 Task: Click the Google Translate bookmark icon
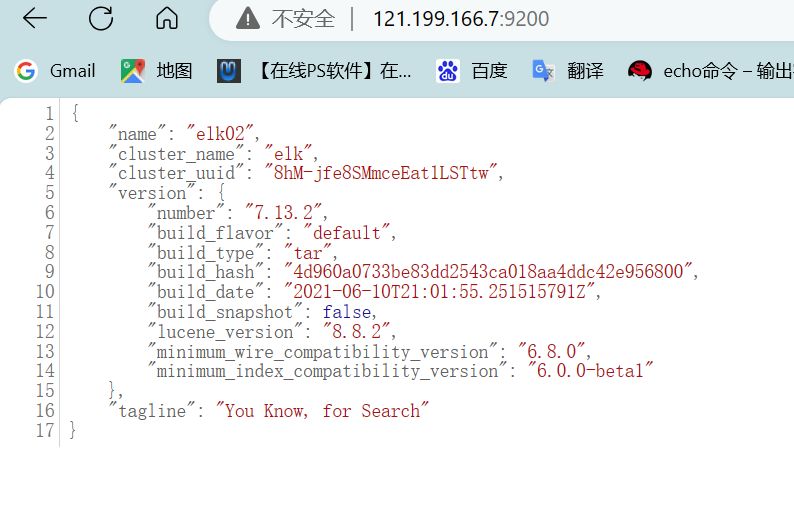tap(543, 71)
